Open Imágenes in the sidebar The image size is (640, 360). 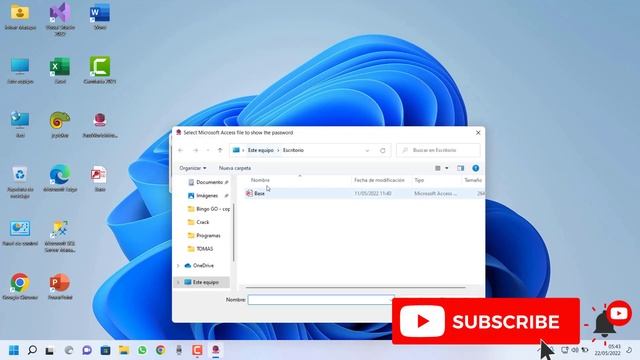tap(207, 196)
